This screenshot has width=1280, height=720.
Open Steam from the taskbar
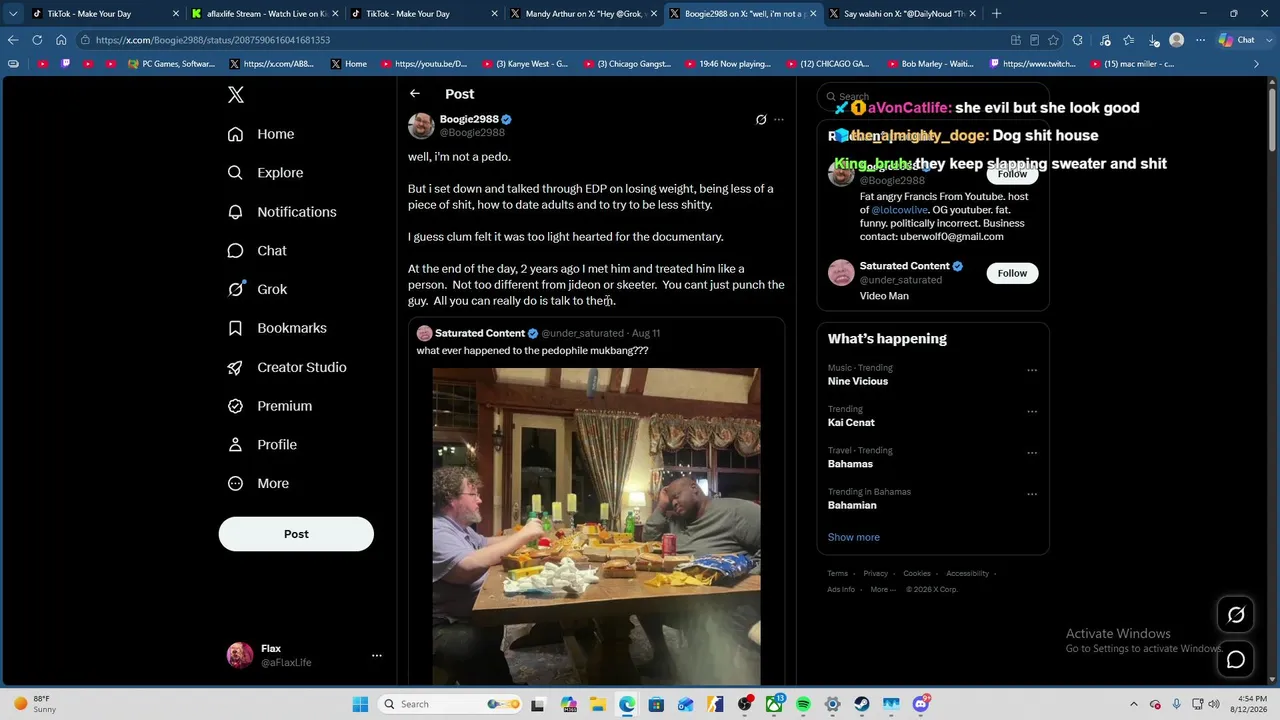coord(862,704)
